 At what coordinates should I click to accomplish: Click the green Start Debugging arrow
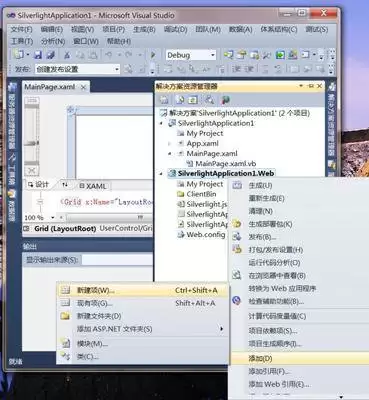click(x=153, y=55)
